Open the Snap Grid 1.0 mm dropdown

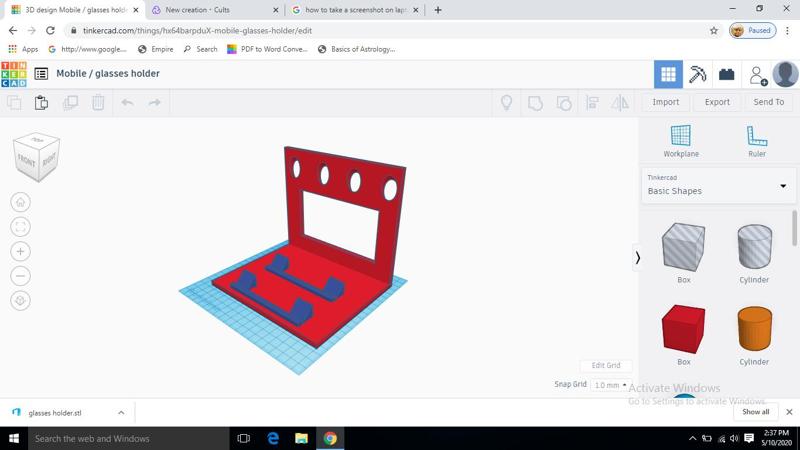pos(610,385)
